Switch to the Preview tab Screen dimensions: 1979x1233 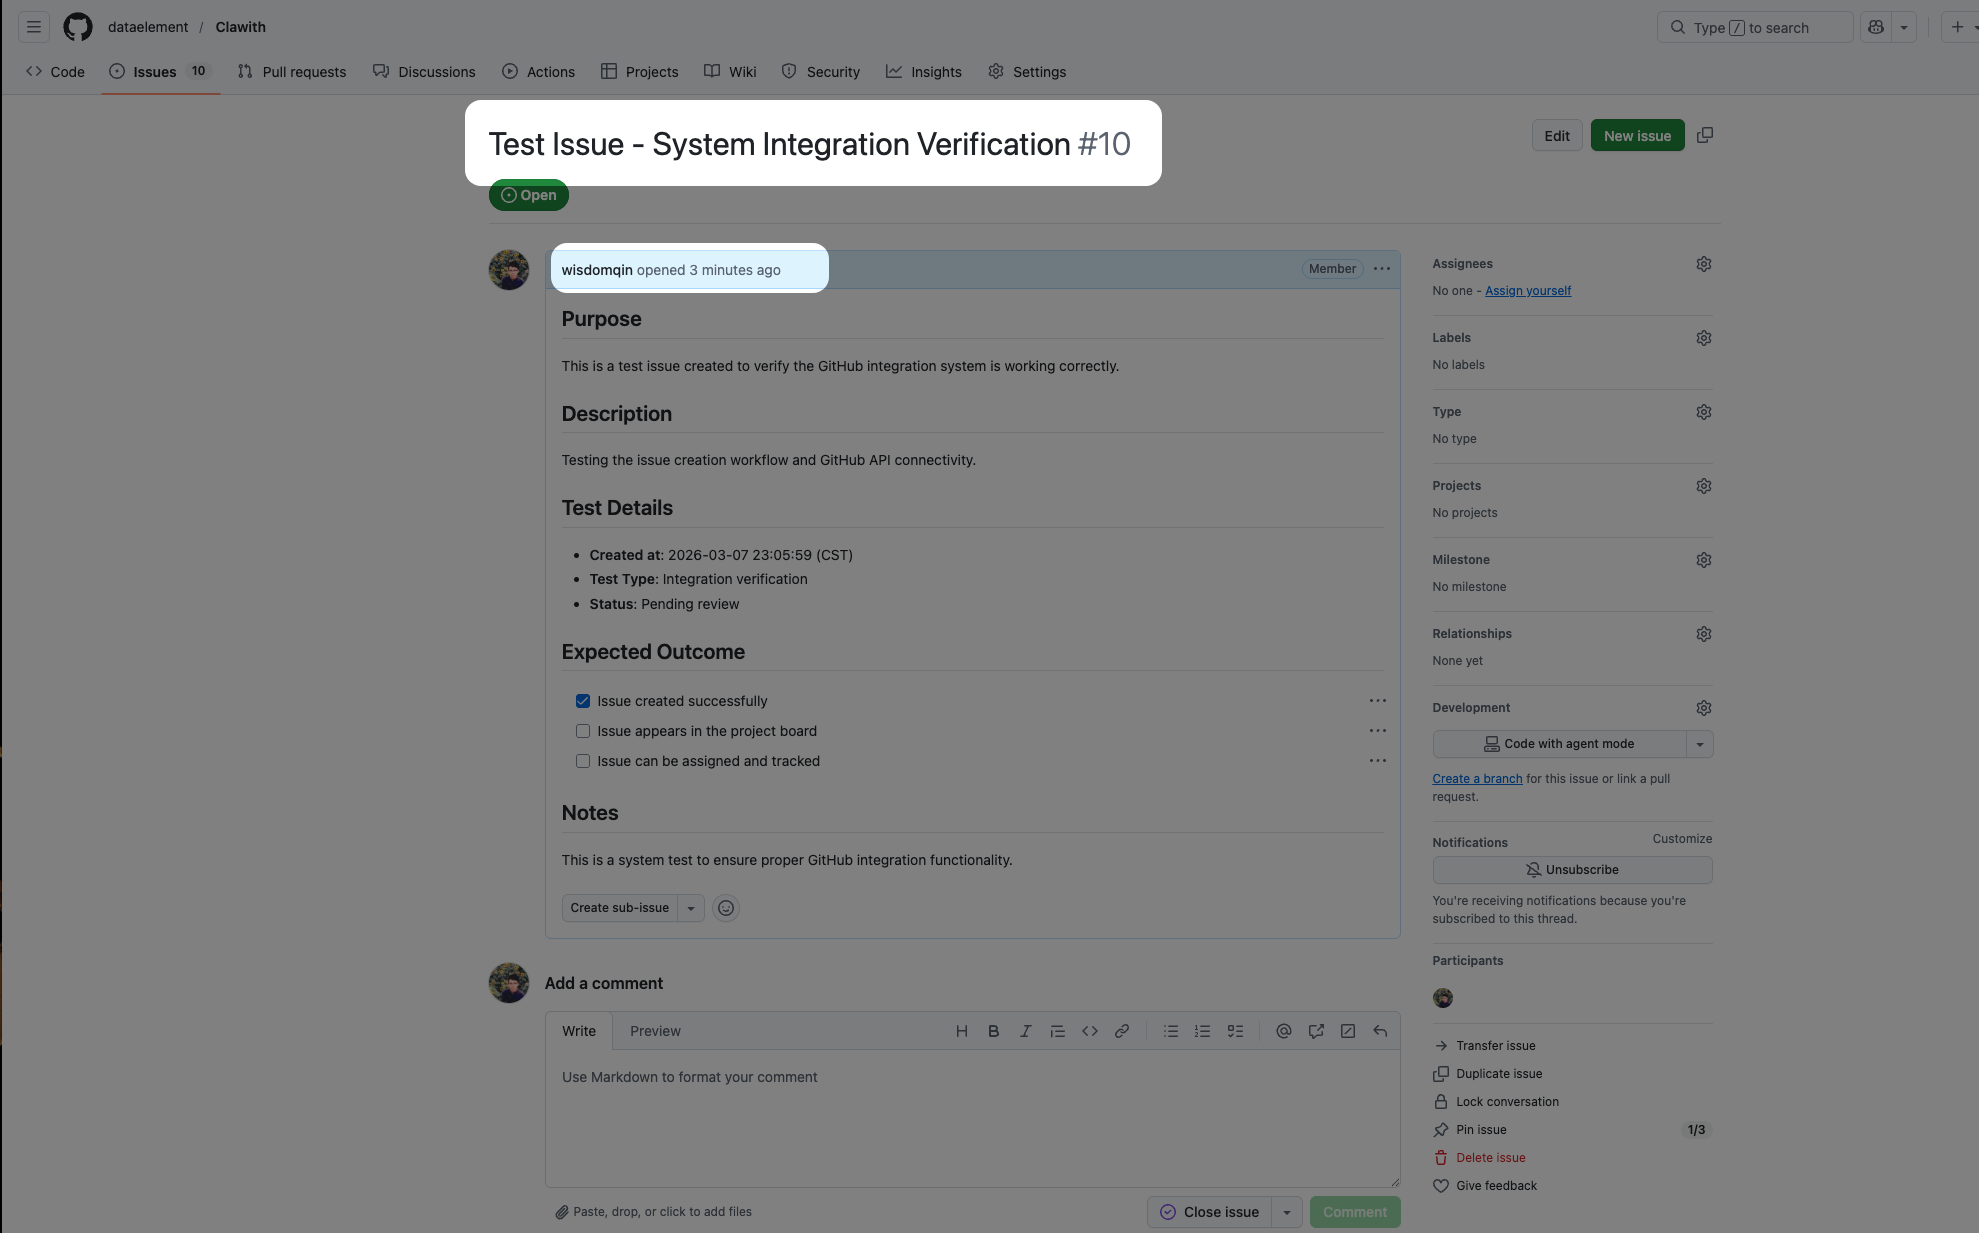click(x=655, y=1031)
